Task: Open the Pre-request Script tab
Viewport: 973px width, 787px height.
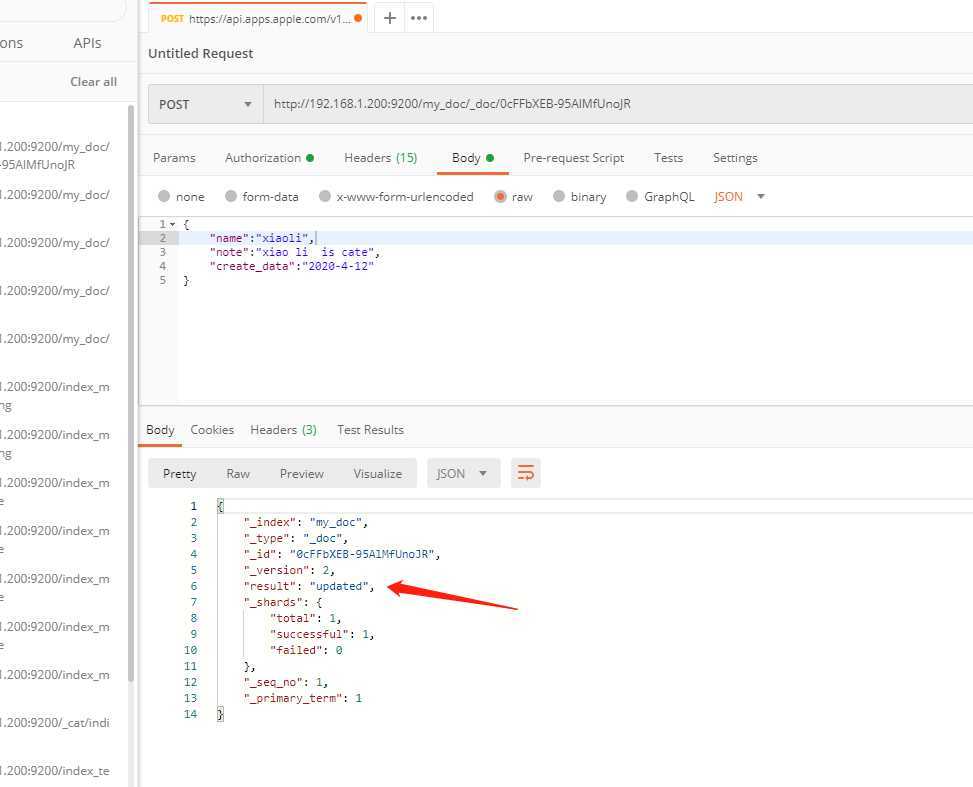Action: pyautogui.click(x=573, y=158)
